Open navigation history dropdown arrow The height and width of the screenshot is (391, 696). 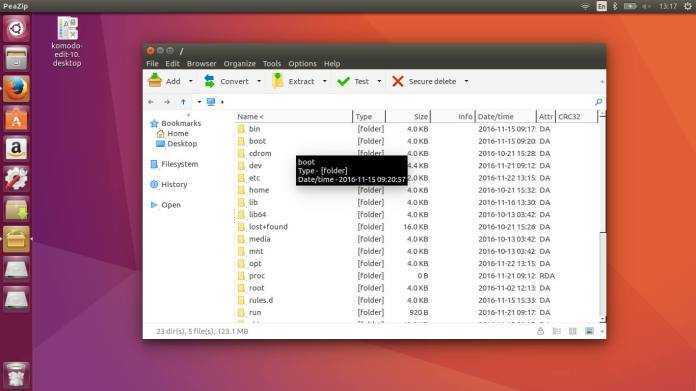[199, 102]
